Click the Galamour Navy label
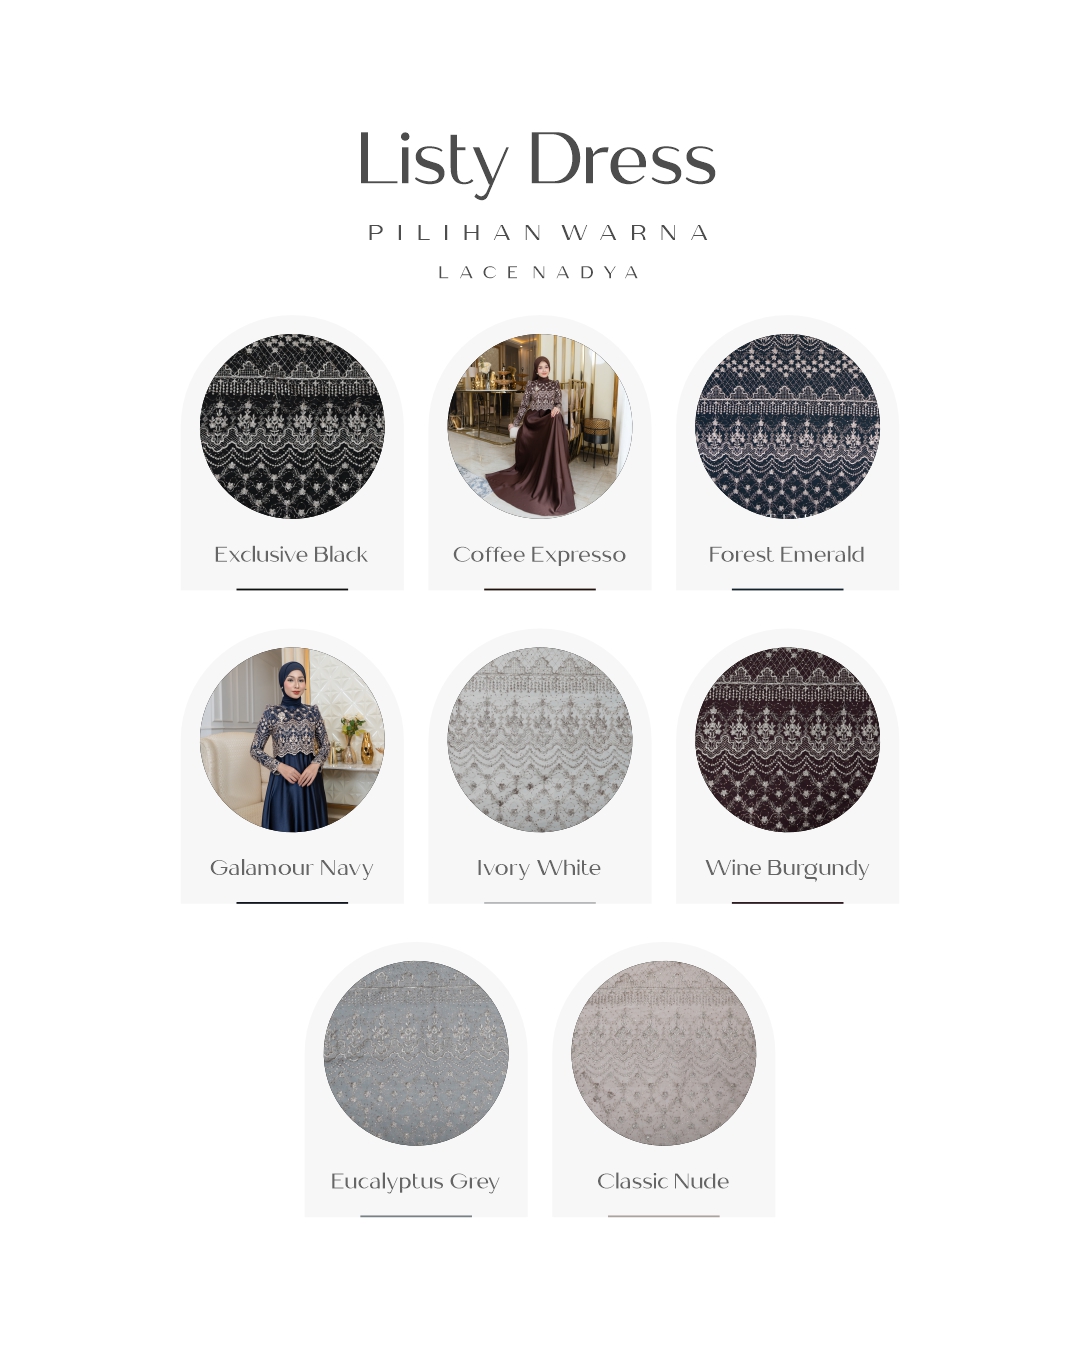 coord(292,868)
